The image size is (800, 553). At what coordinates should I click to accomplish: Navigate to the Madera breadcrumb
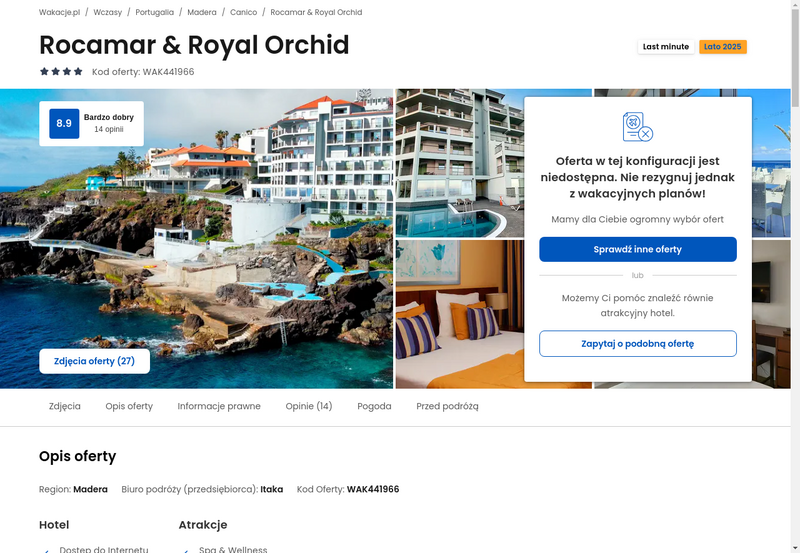202,12
